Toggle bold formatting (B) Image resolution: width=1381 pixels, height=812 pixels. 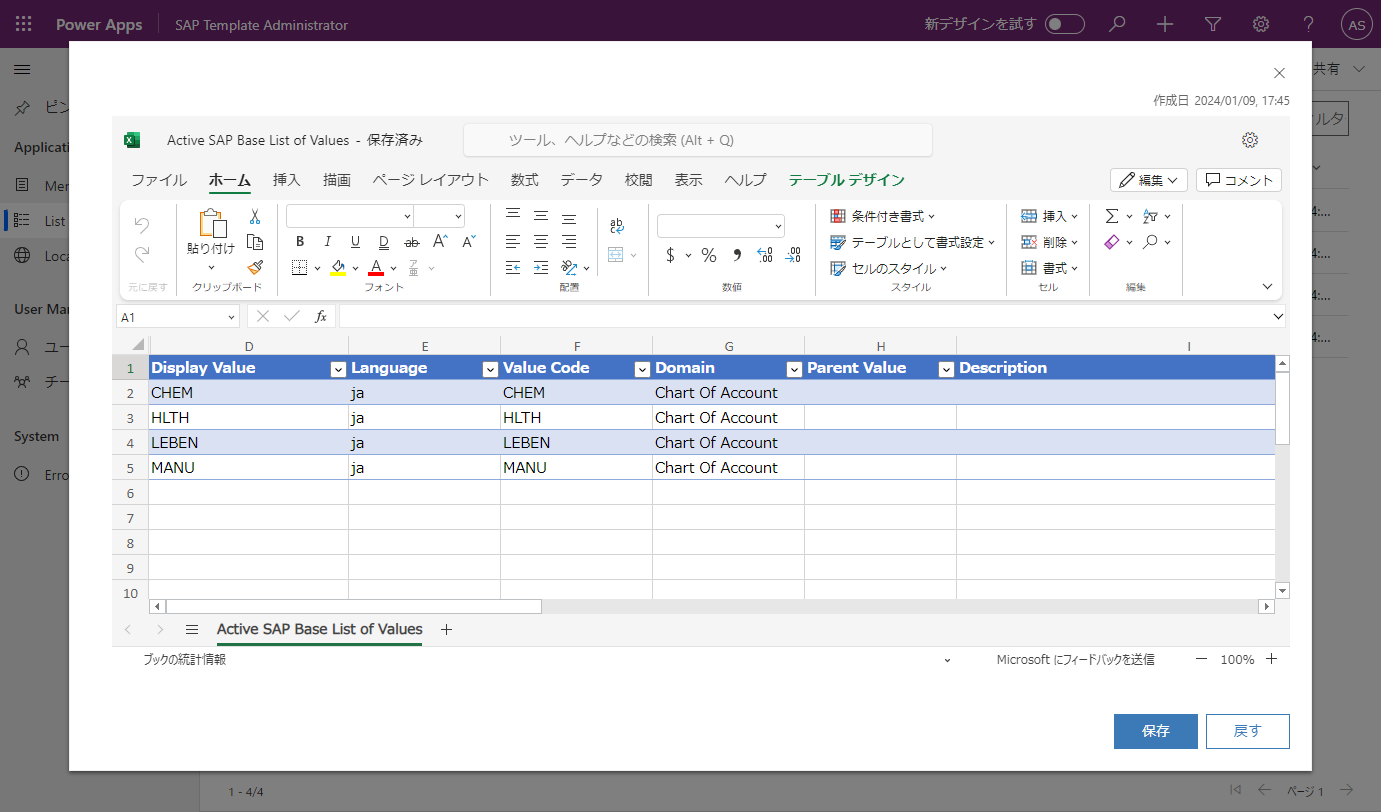pos(300,242)
